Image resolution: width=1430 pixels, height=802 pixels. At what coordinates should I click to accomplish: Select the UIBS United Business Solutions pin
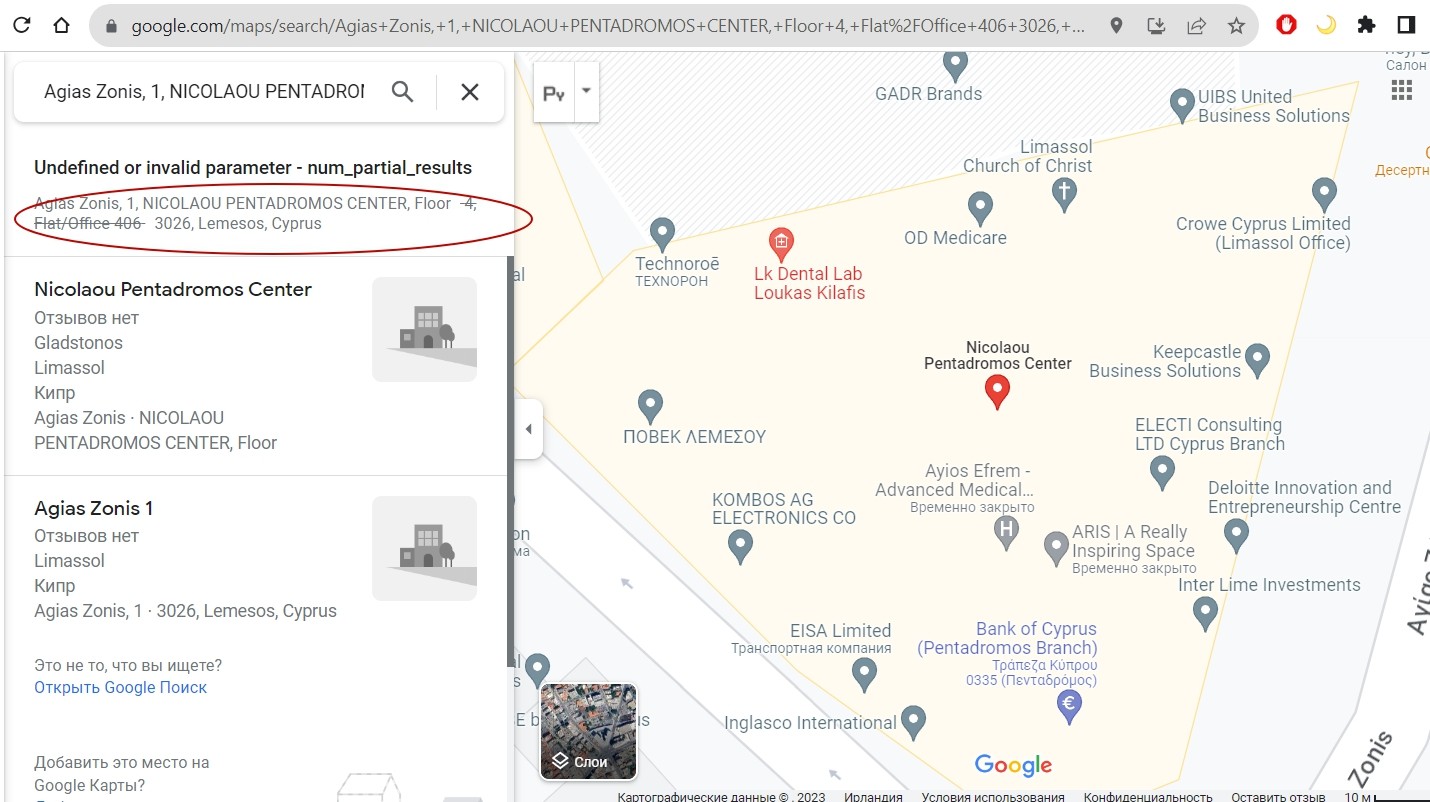1182,104
